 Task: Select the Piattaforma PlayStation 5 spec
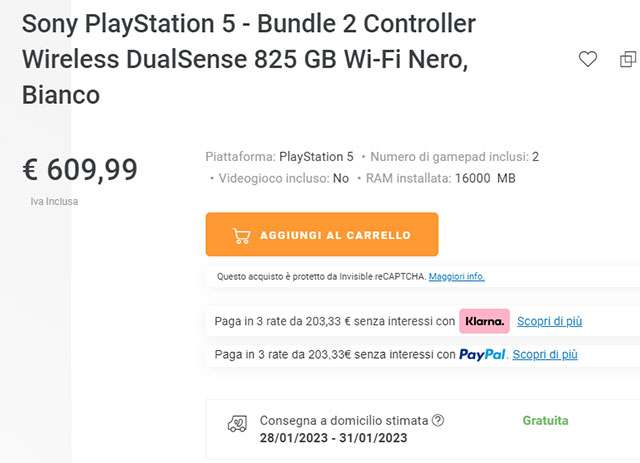click(279, 157)
